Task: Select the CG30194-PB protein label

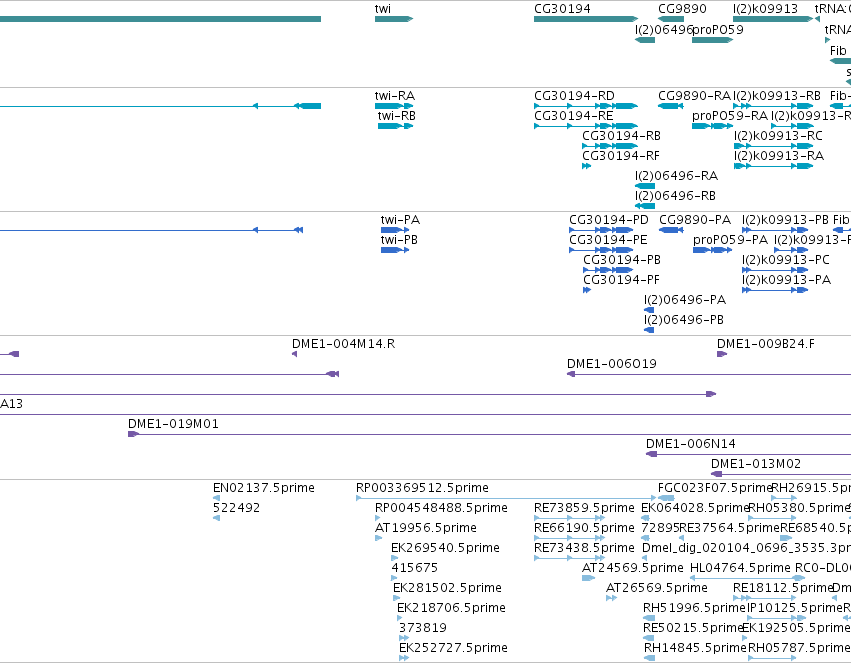Action: [x=622, y=260]
